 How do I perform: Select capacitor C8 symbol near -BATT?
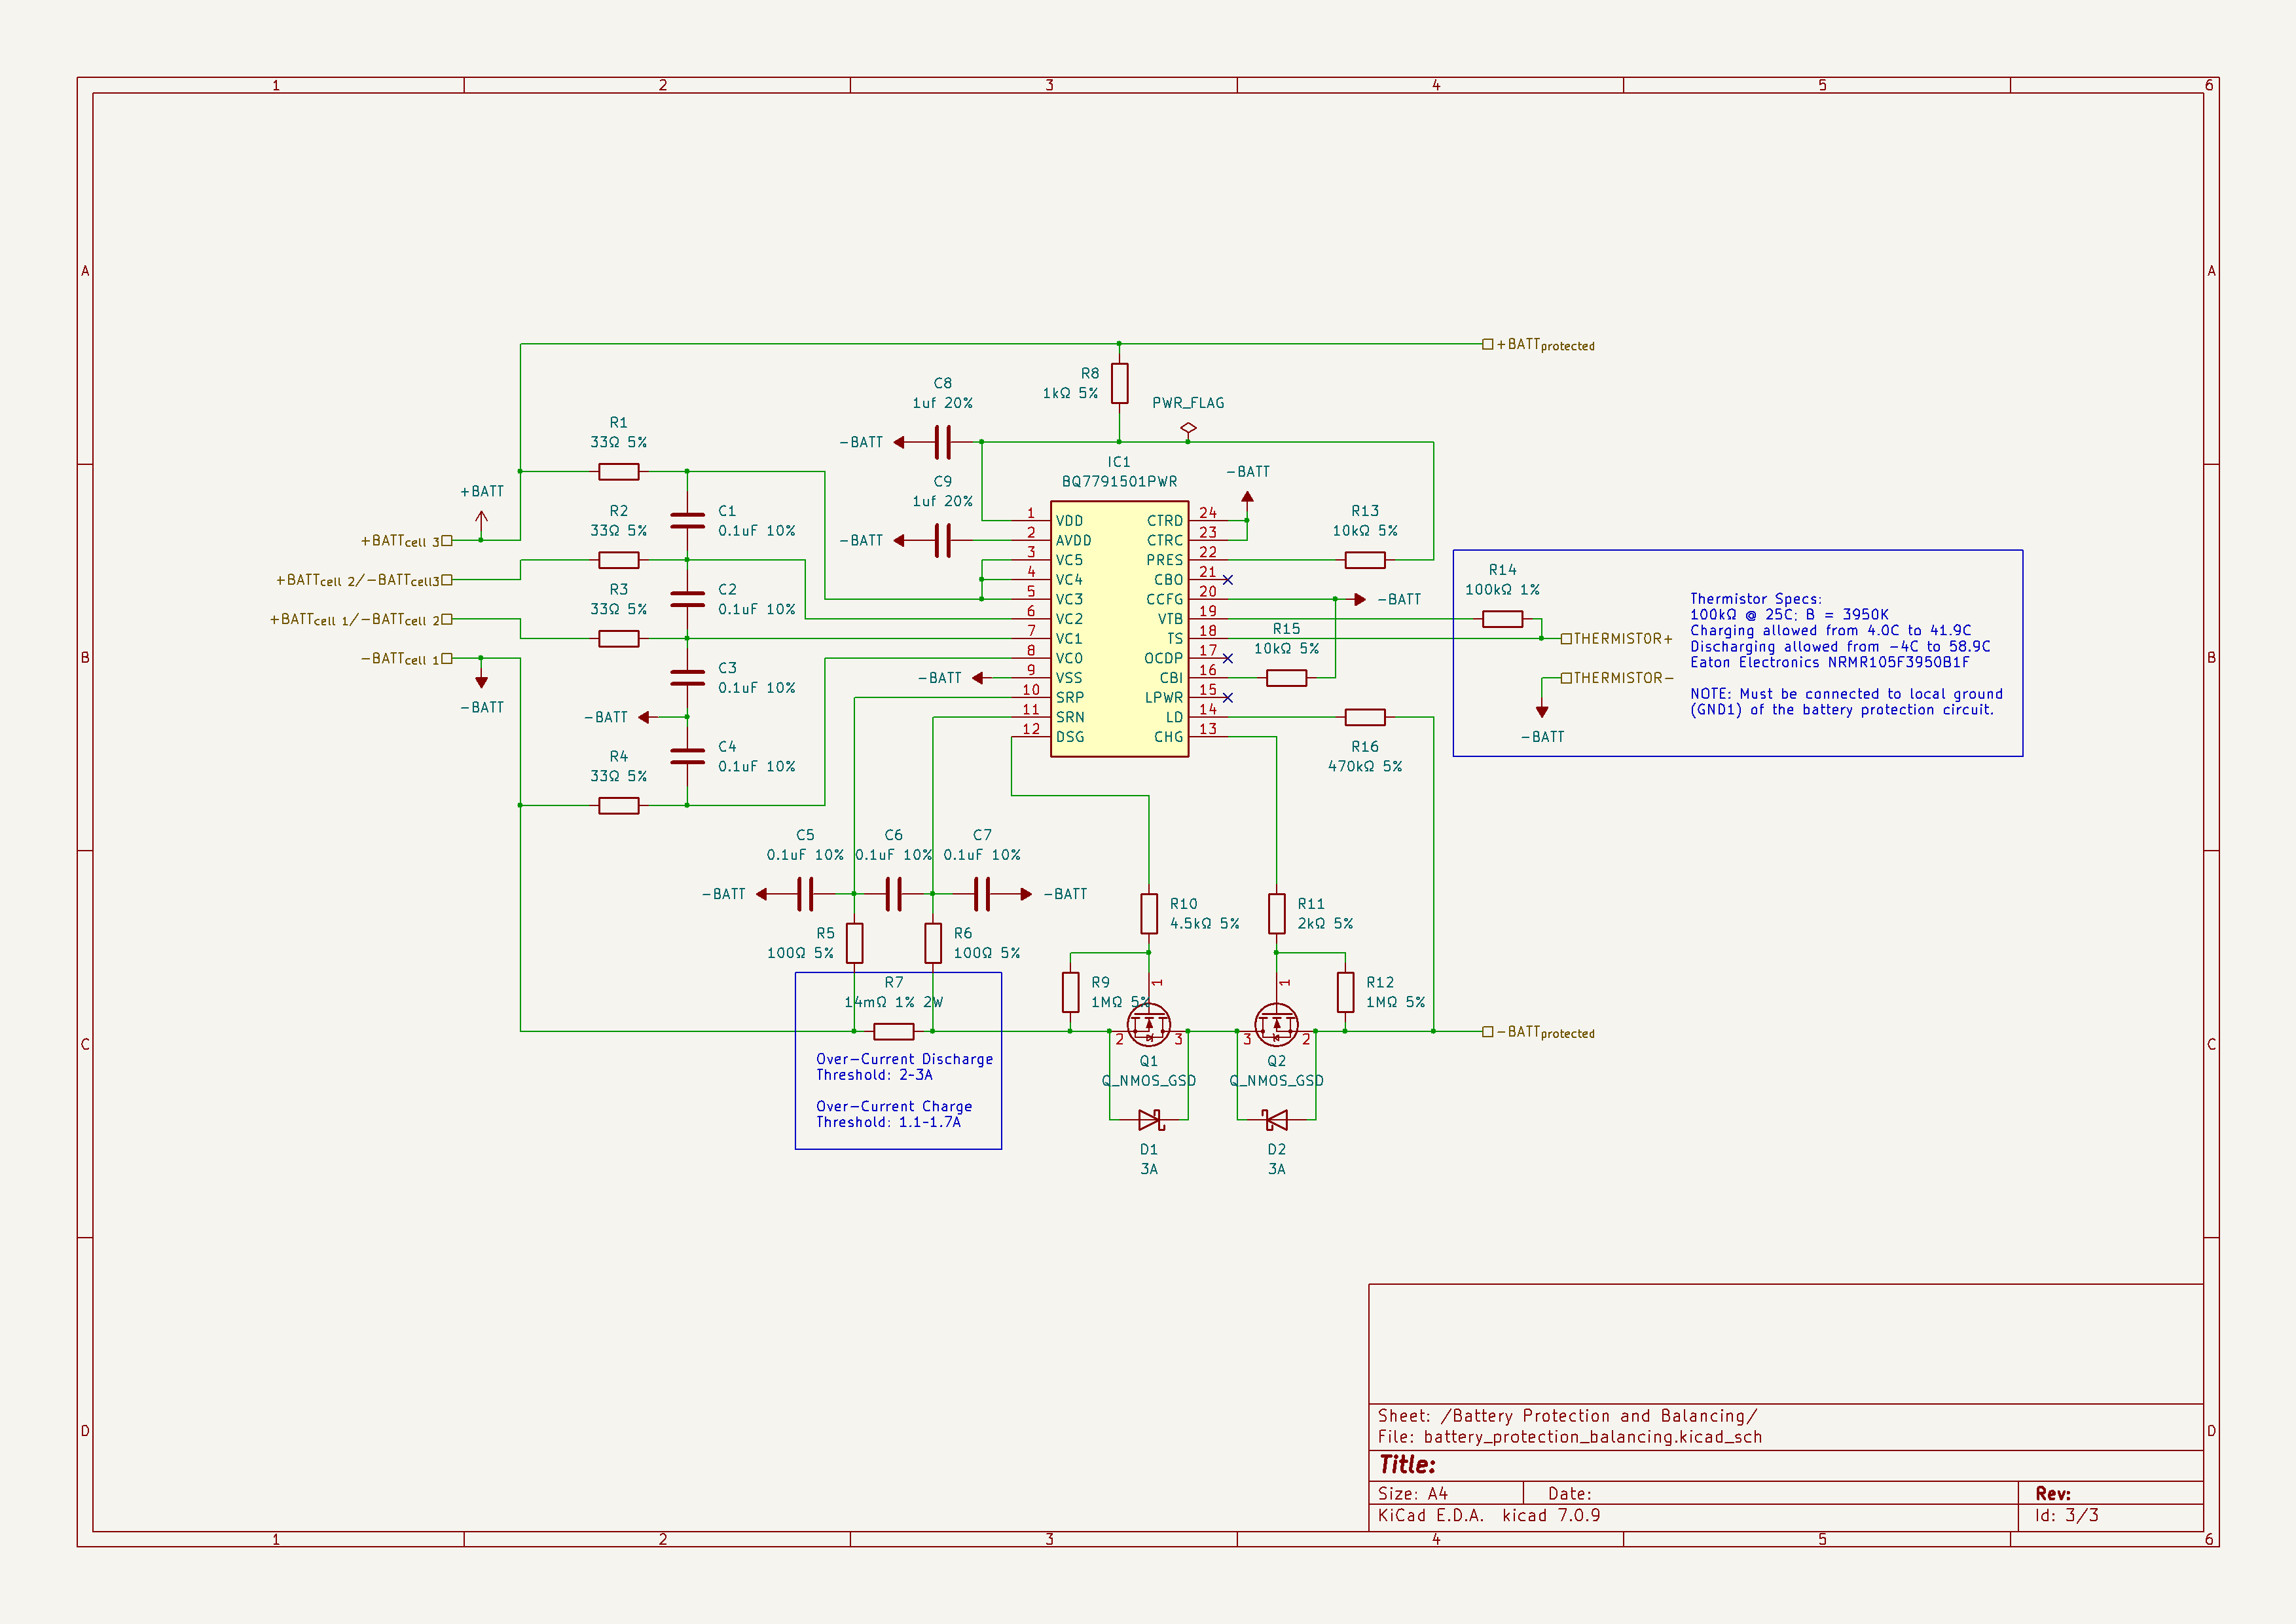[942, 442]
